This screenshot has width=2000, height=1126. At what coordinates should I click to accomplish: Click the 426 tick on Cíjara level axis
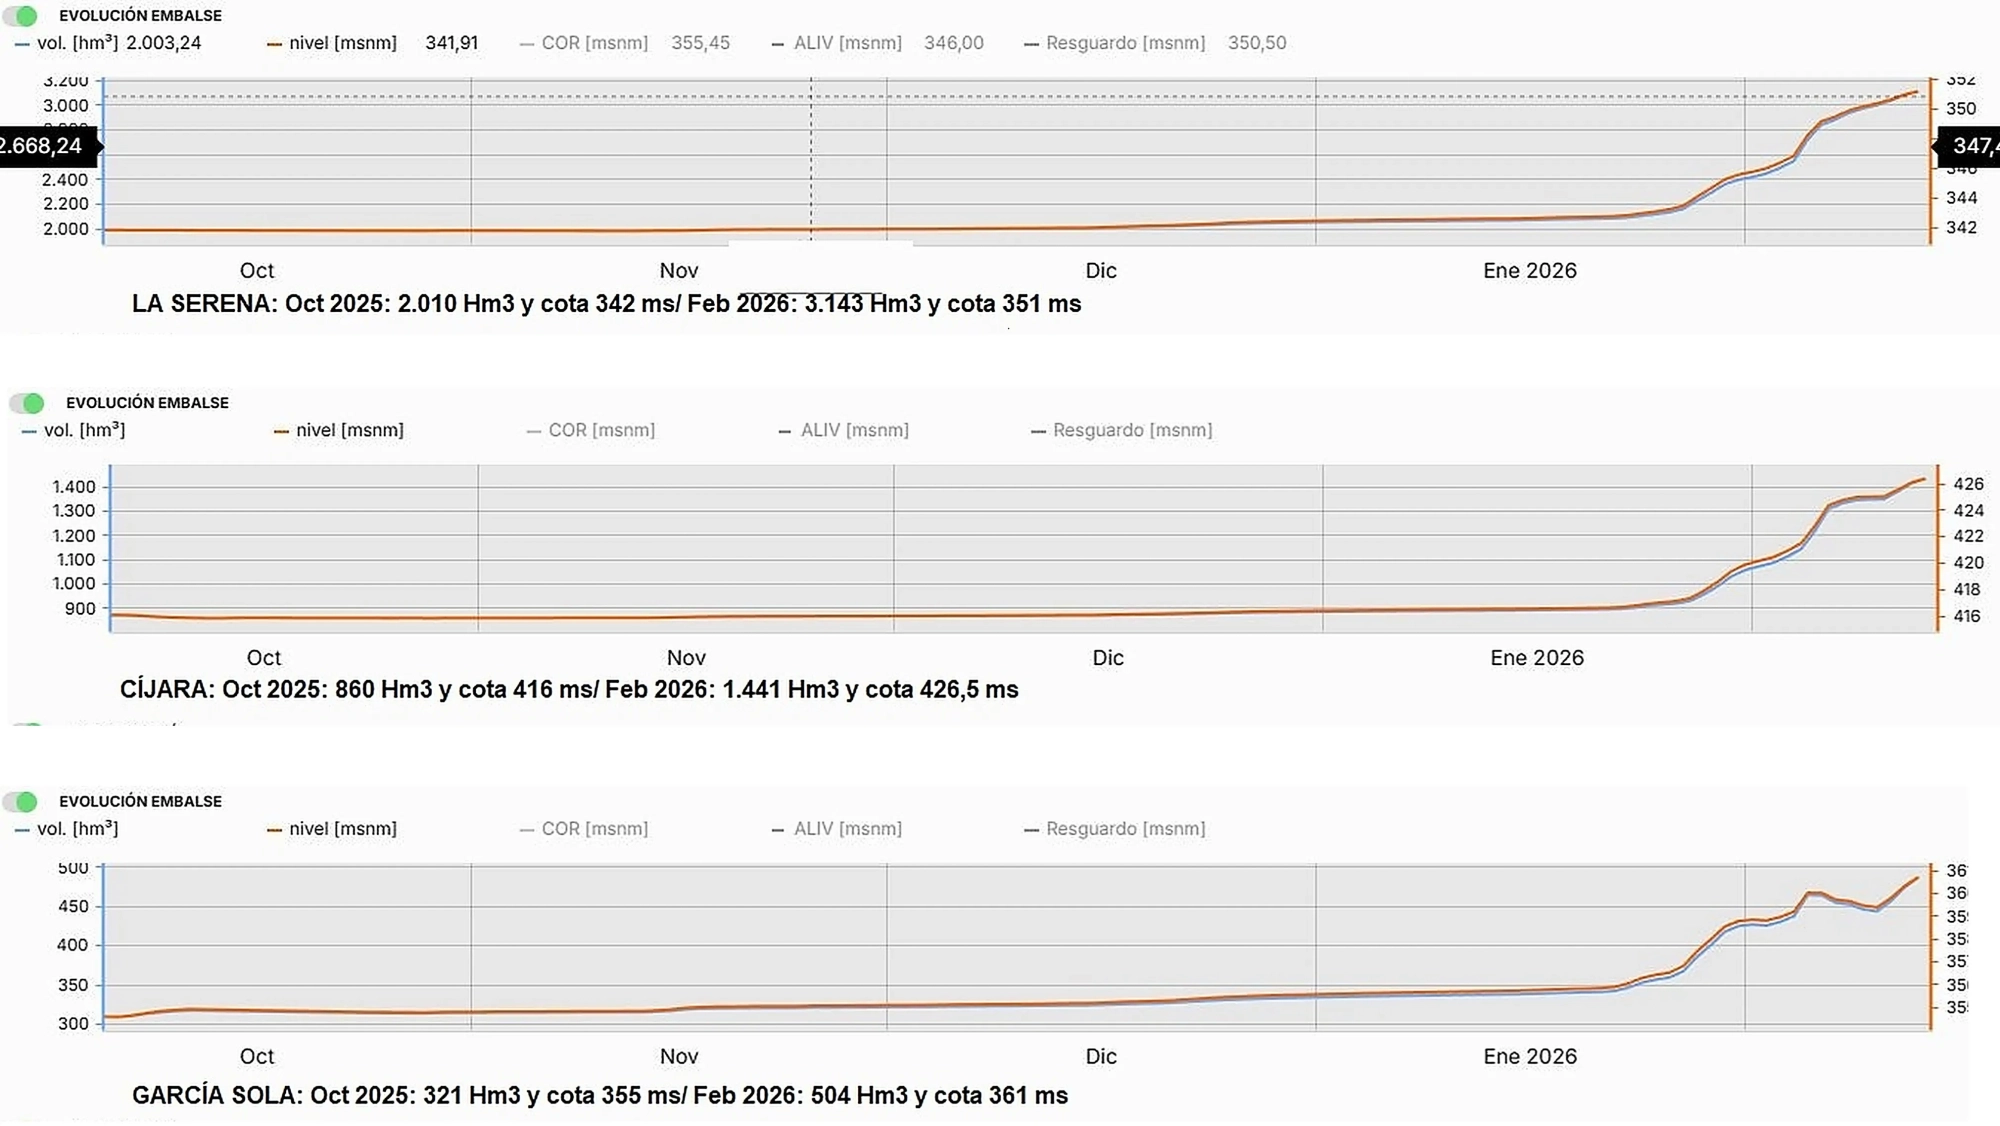pos(1968,484)
